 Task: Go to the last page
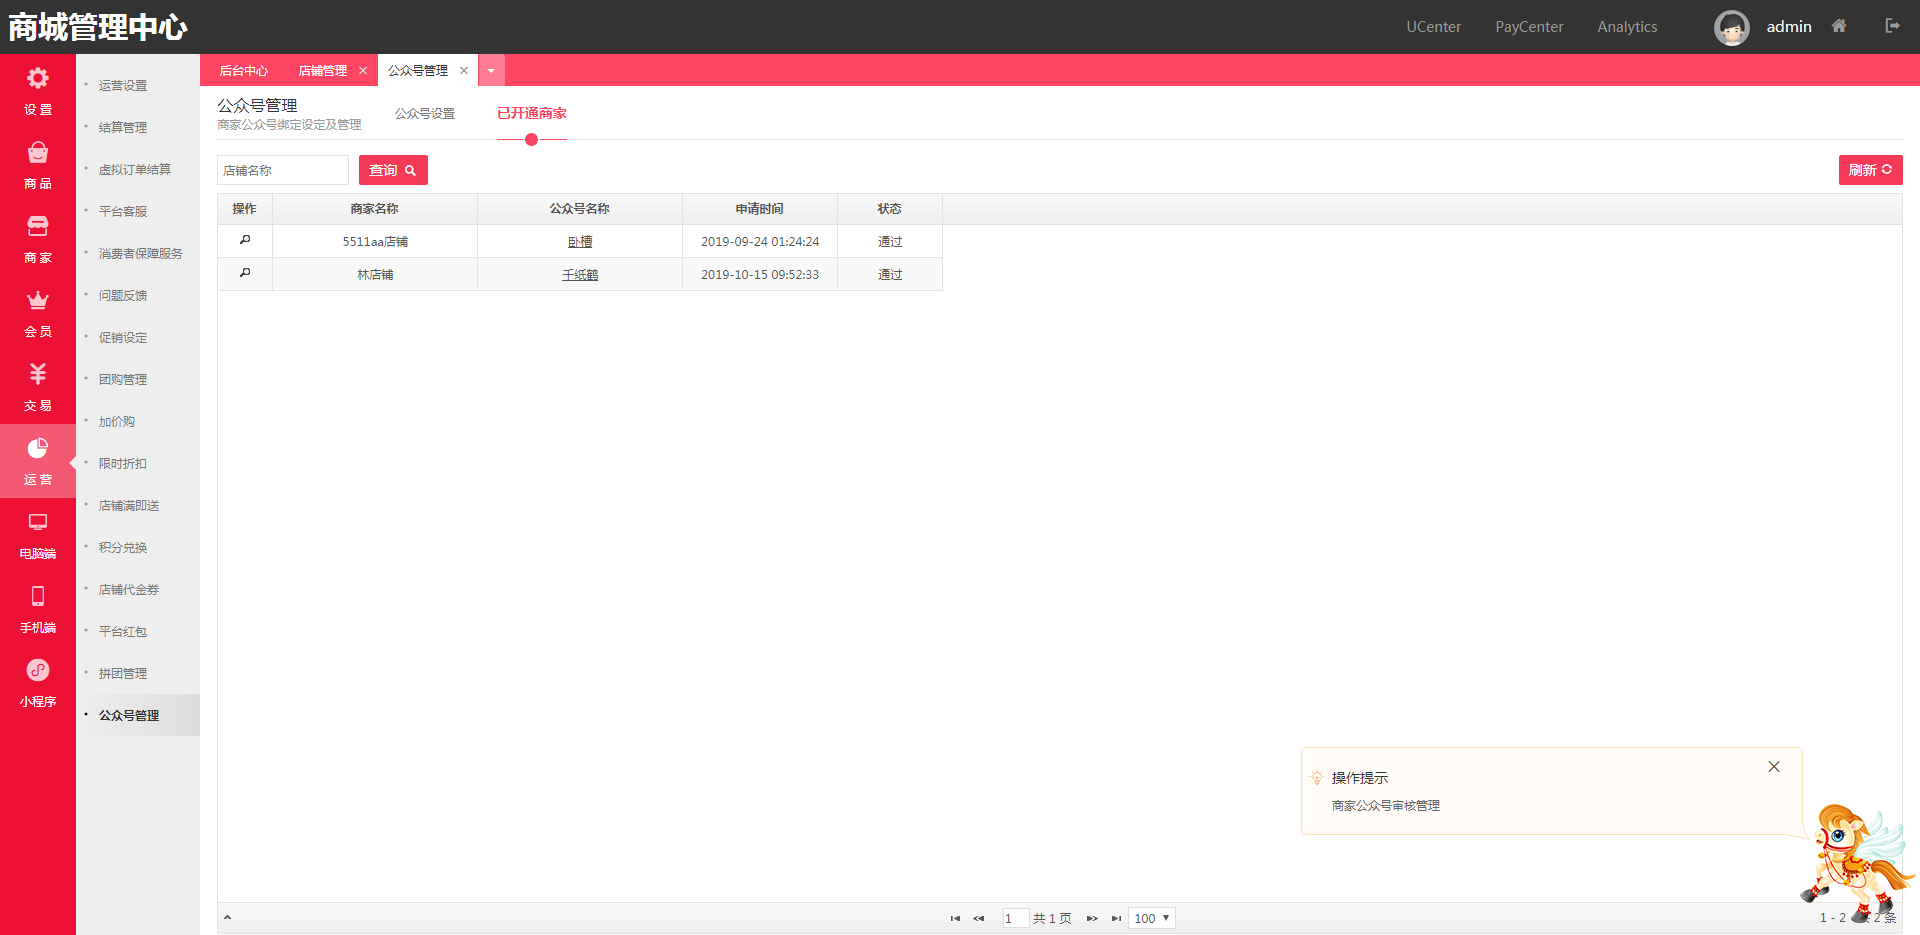pyautogui.click(x=1116, y=918)
